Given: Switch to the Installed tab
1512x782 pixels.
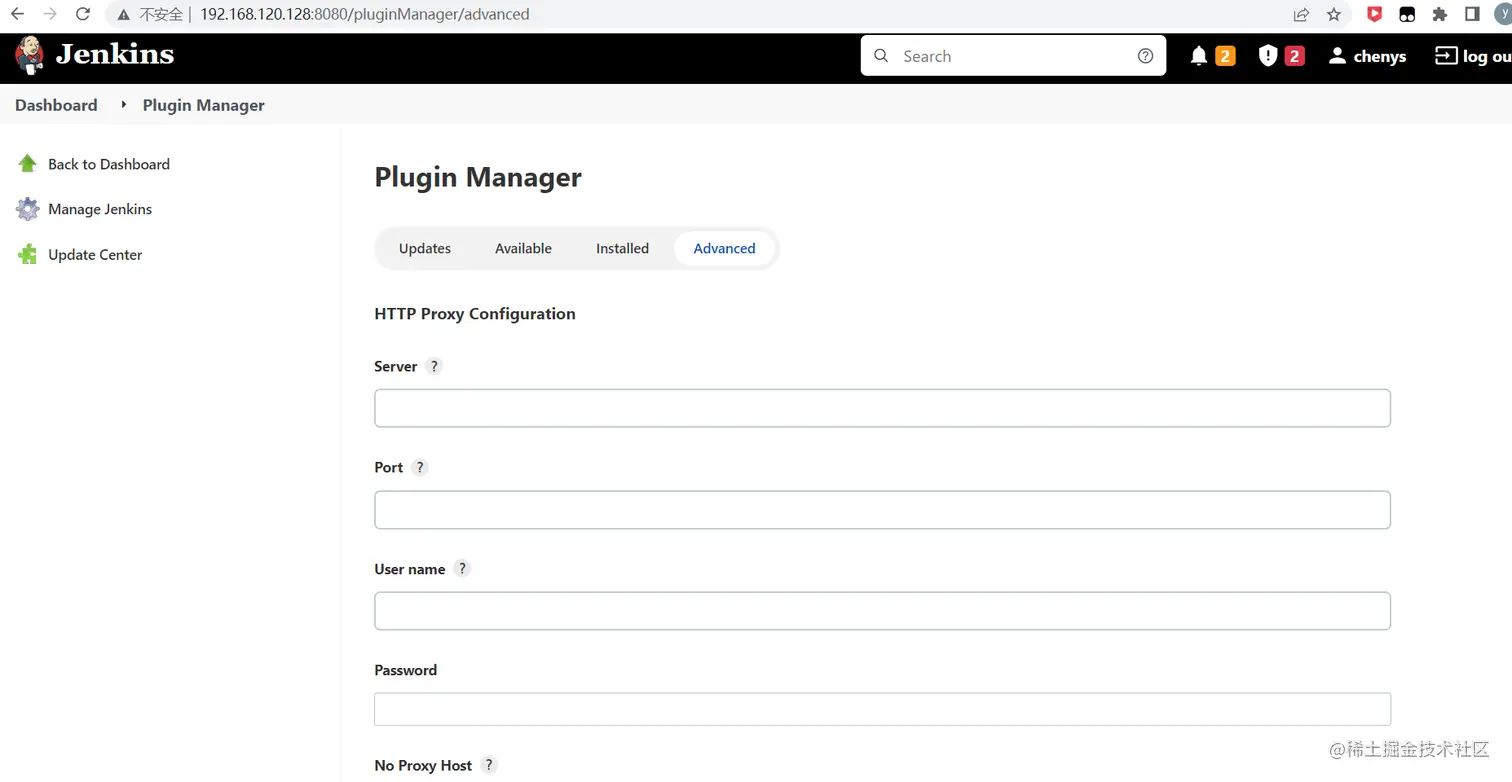Looking at the screenshot, I should click(x=622, y=248).
